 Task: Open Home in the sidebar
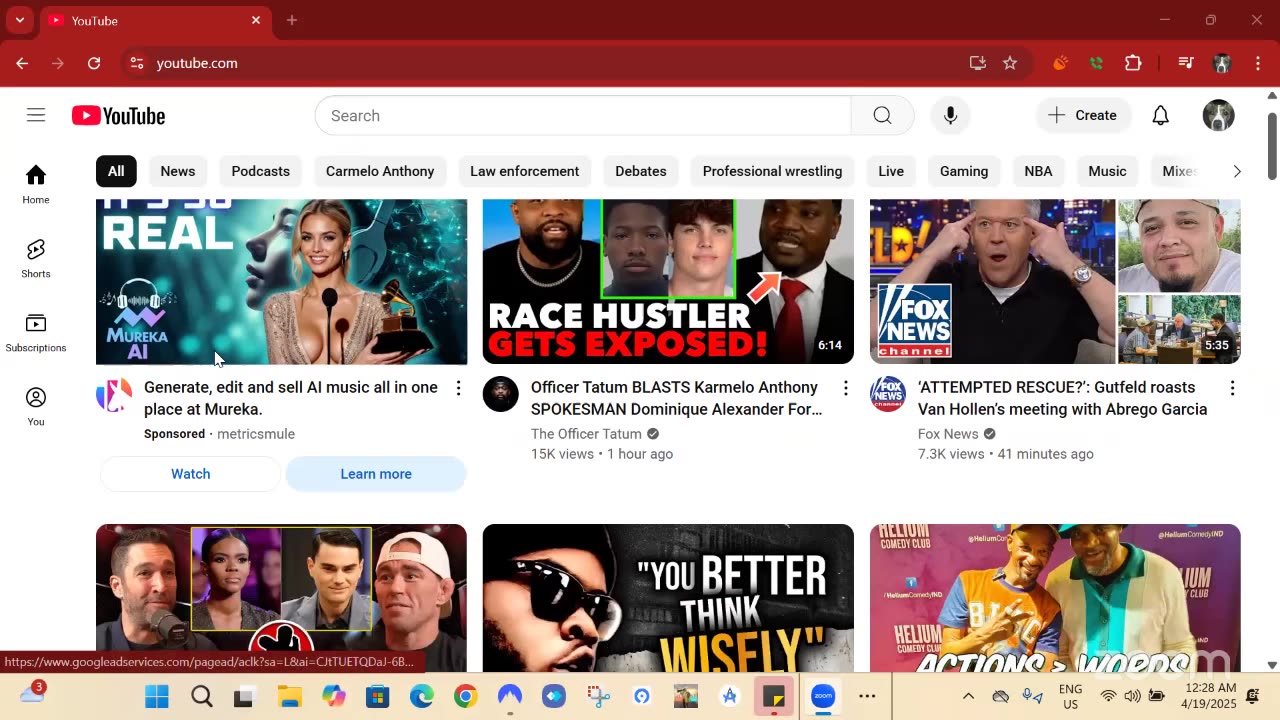[x=36, y=185]
